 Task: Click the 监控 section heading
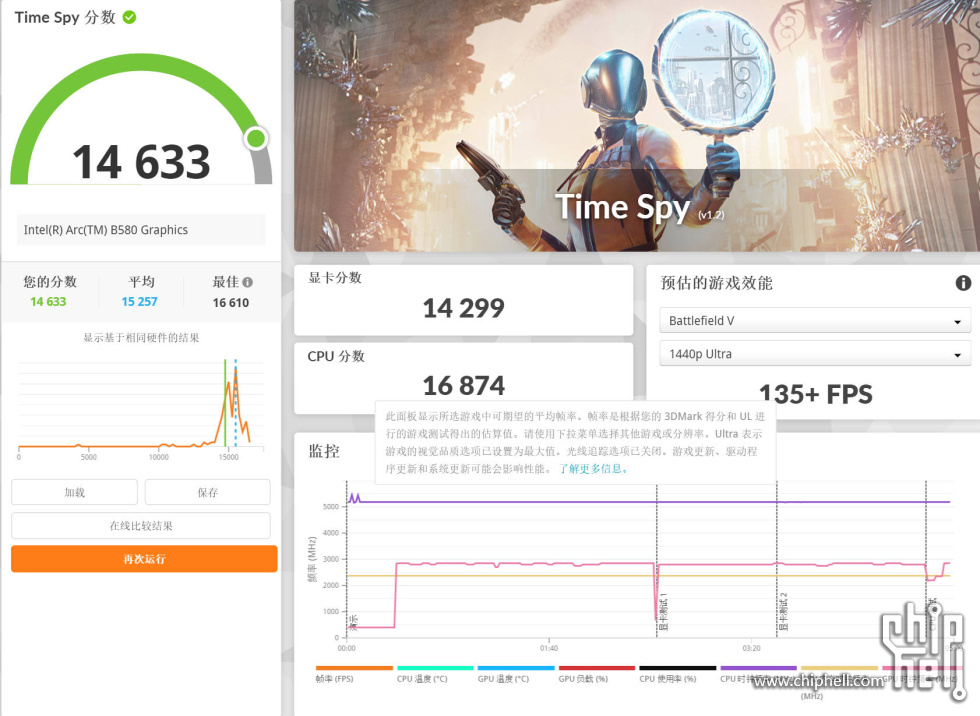point(324,451)
